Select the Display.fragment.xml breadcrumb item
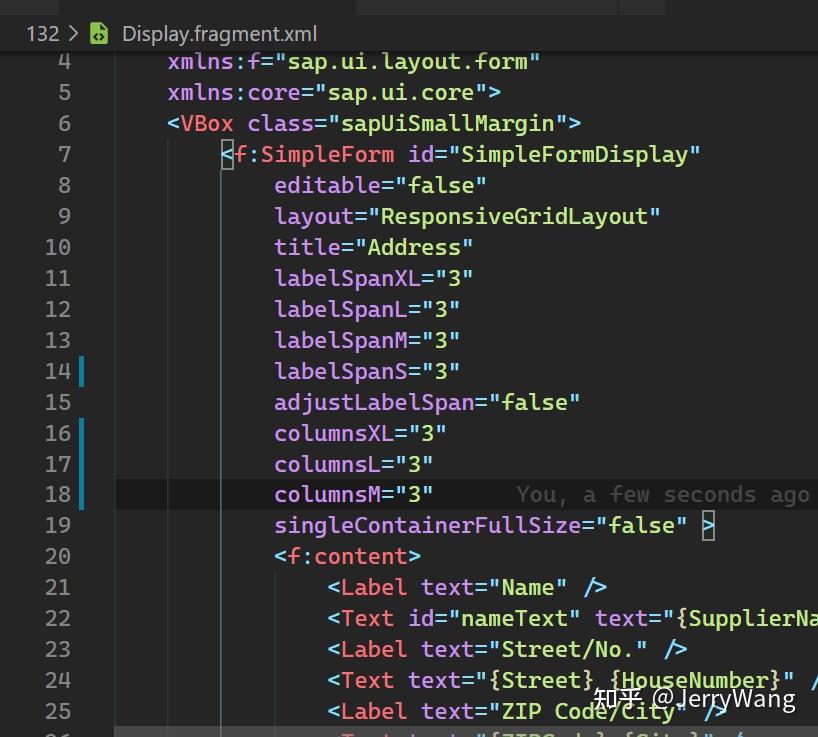 pyautogui.click(x=219, y=34)
